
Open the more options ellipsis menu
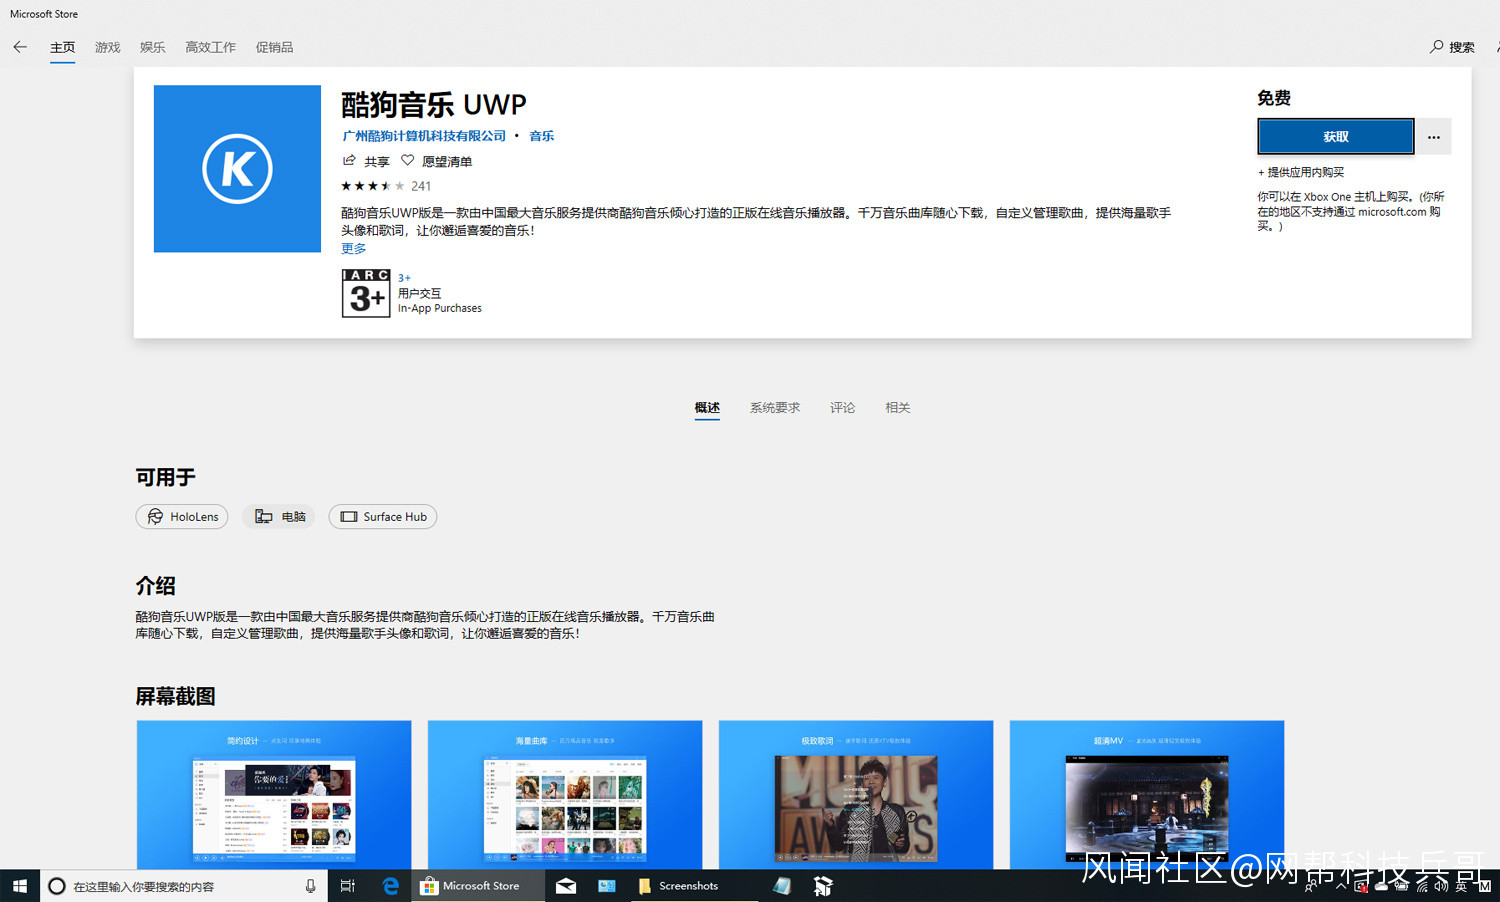(1434, 137)
